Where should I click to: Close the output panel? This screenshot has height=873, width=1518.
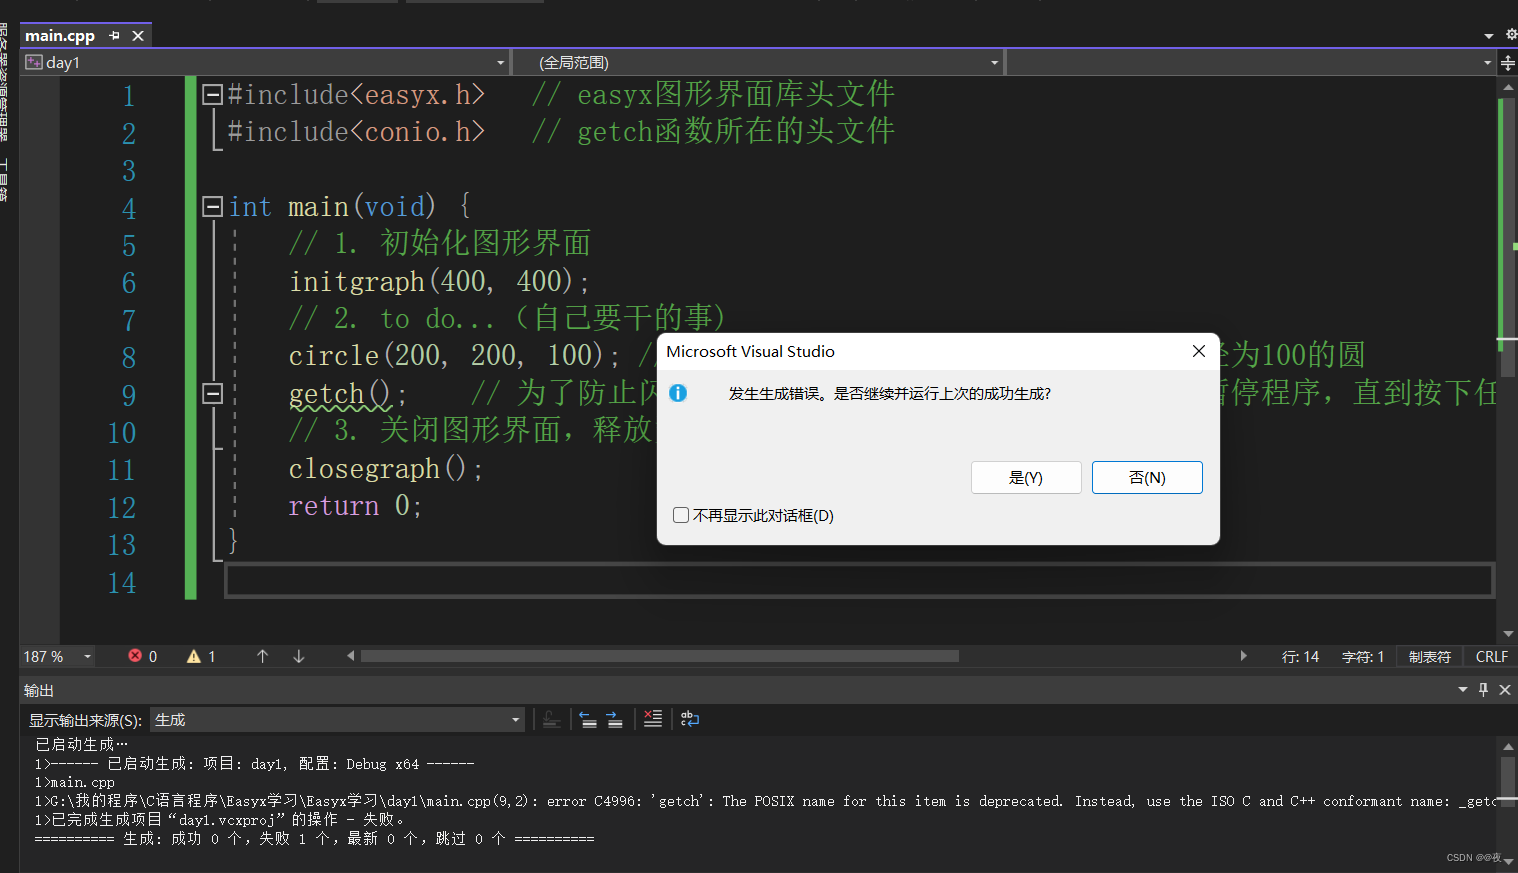coord(1505,690)
